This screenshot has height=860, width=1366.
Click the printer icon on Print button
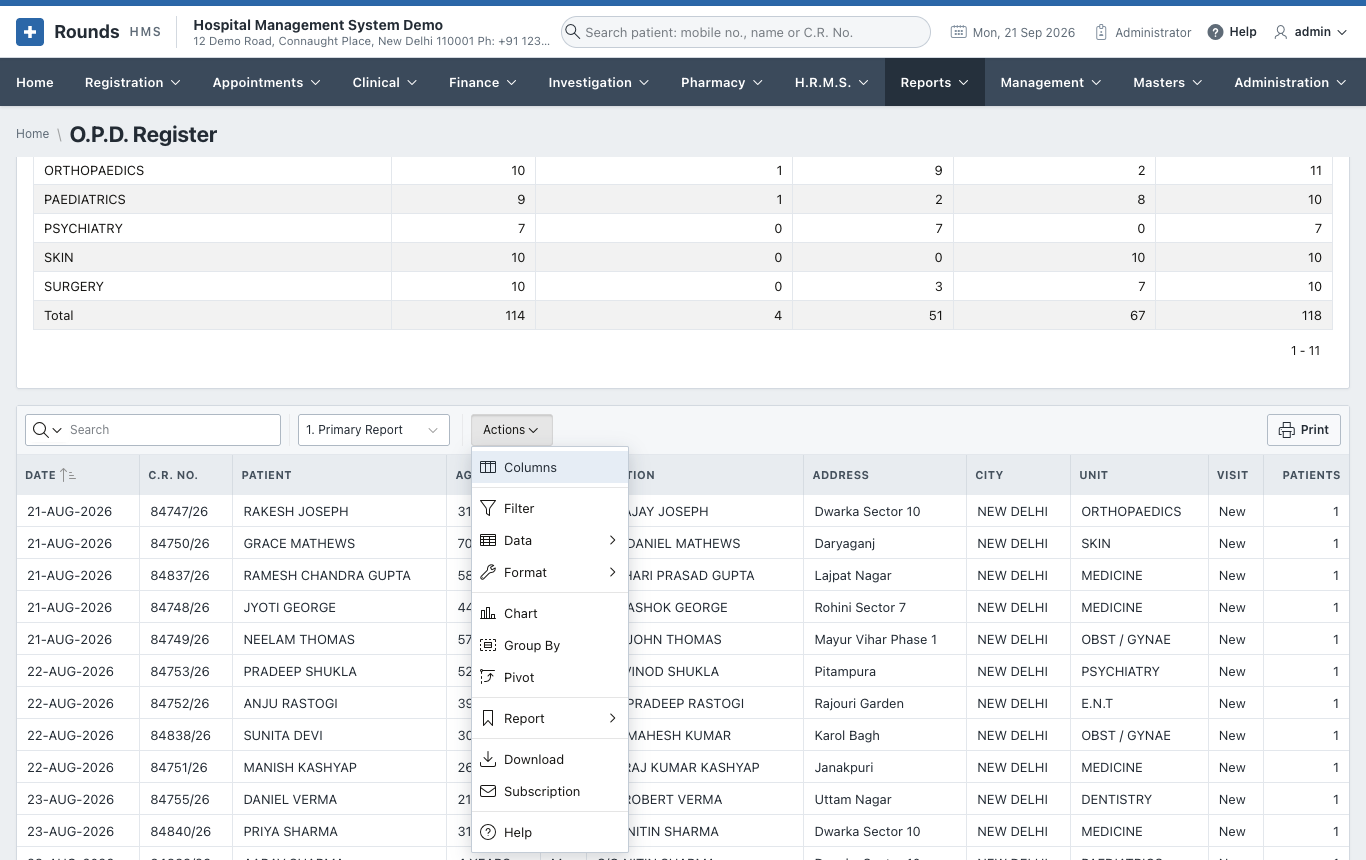[1287, 430]
